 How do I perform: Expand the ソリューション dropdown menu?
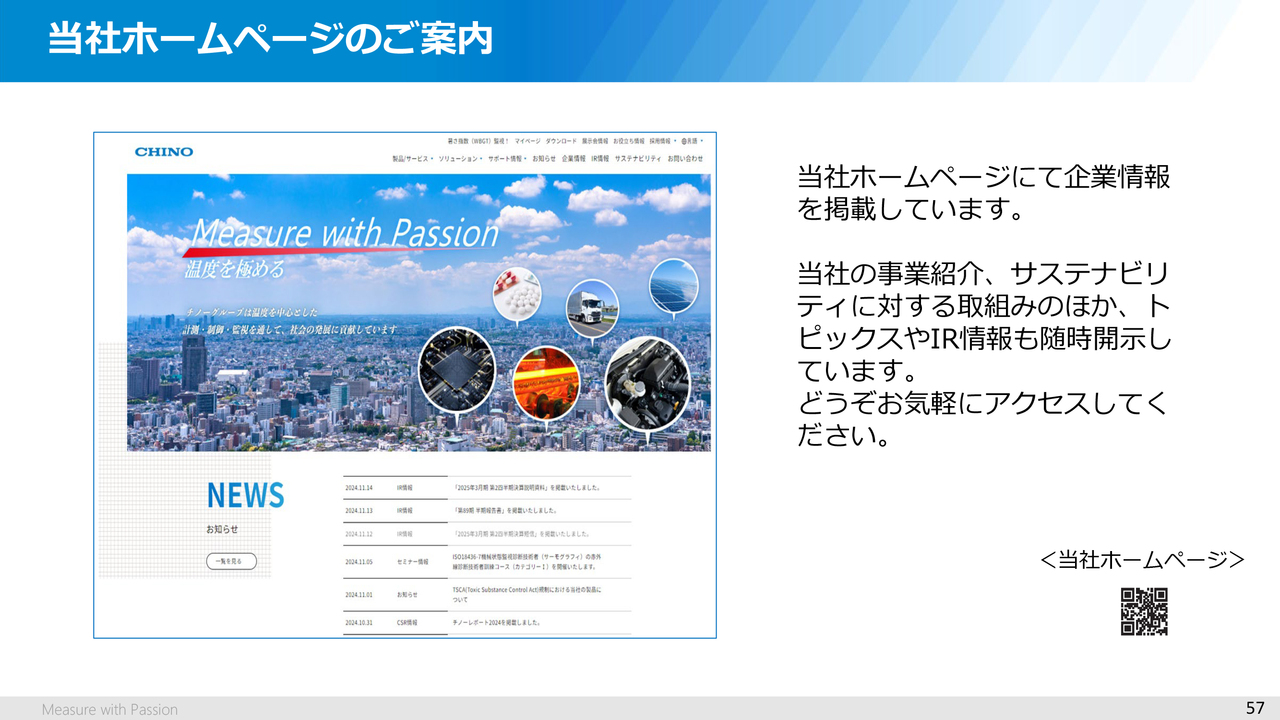coord(460,159)
